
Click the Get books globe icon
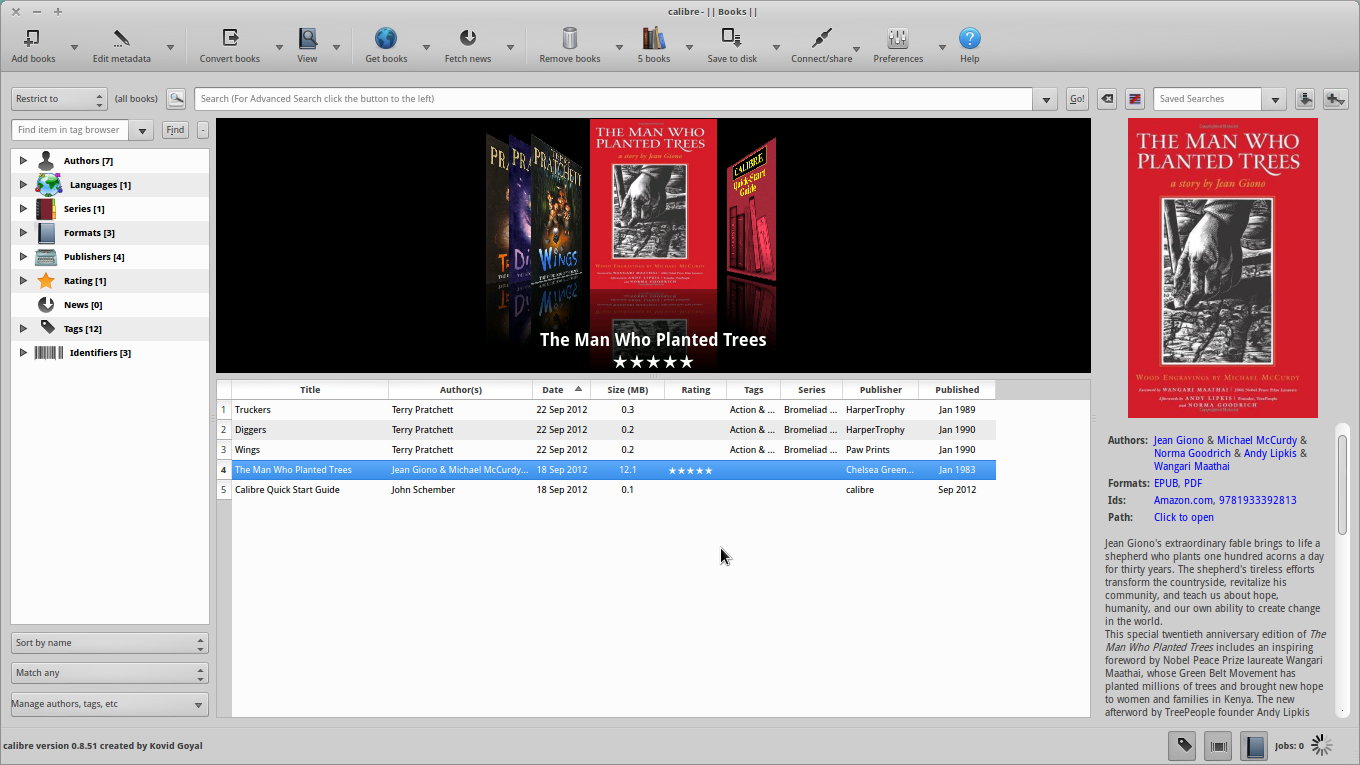(x=386, y=39)
